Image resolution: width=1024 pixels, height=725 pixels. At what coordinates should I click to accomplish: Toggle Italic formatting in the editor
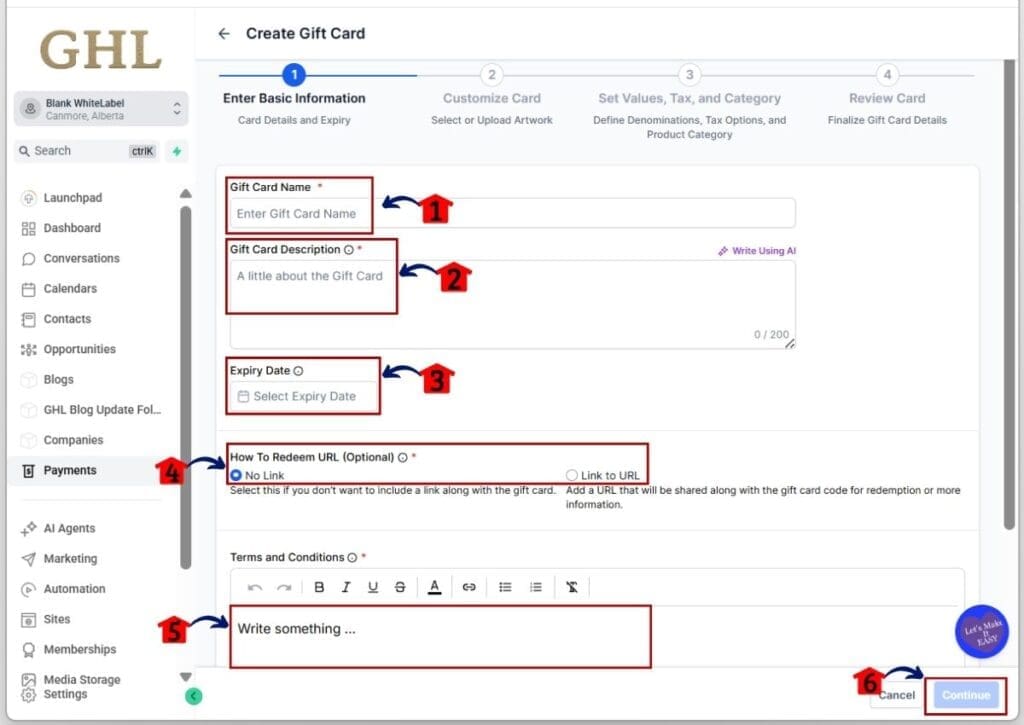pyautogui.click(x=346, y=587)
